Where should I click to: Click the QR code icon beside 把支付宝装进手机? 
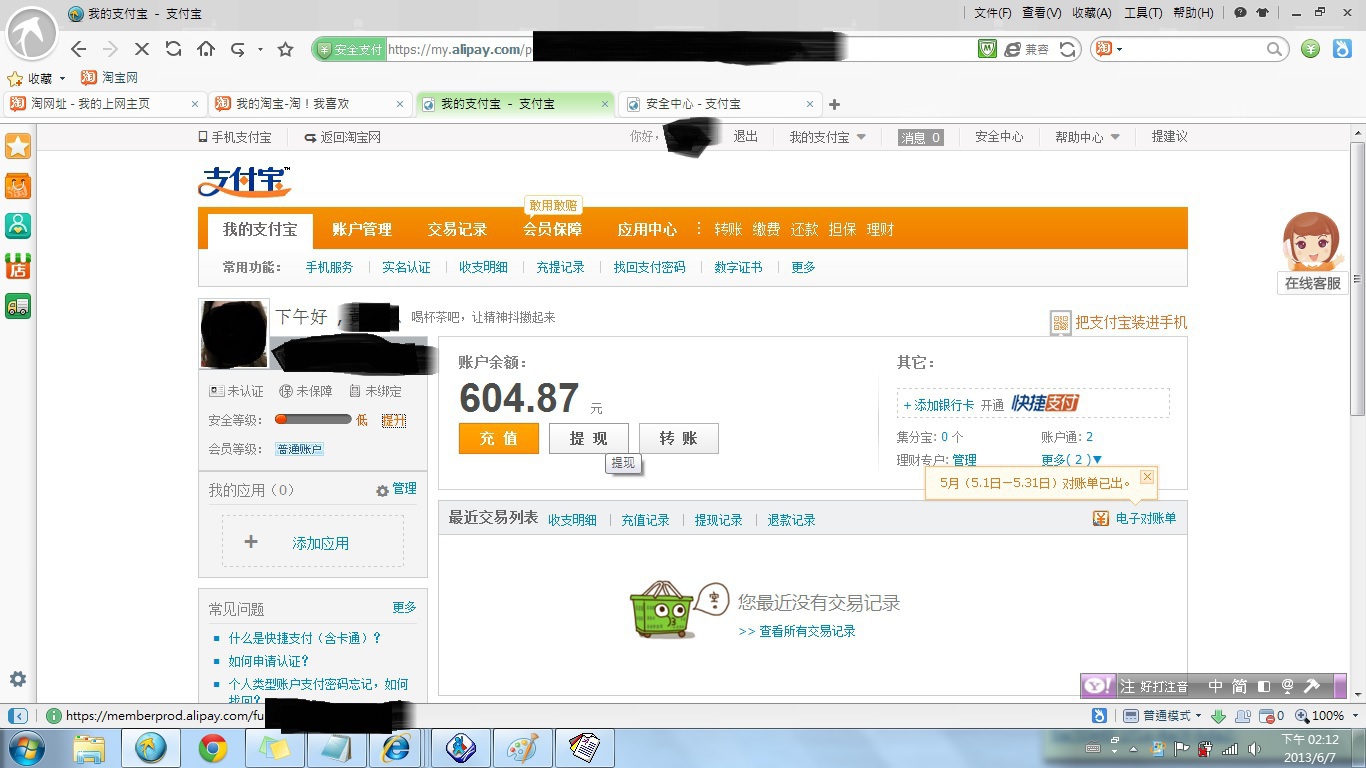click(1060, 323)
